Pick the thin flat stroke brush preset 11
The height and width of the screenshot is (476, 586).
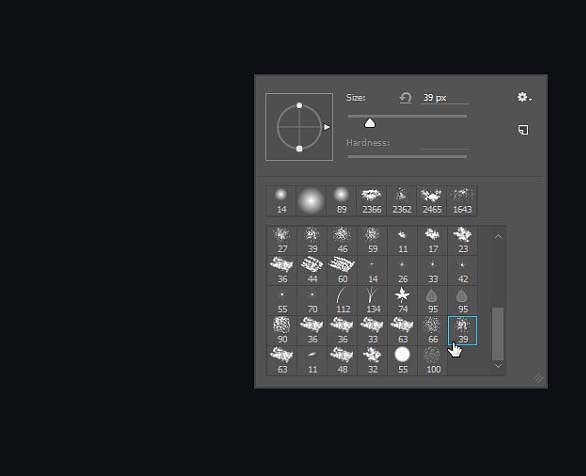(312, 361)
